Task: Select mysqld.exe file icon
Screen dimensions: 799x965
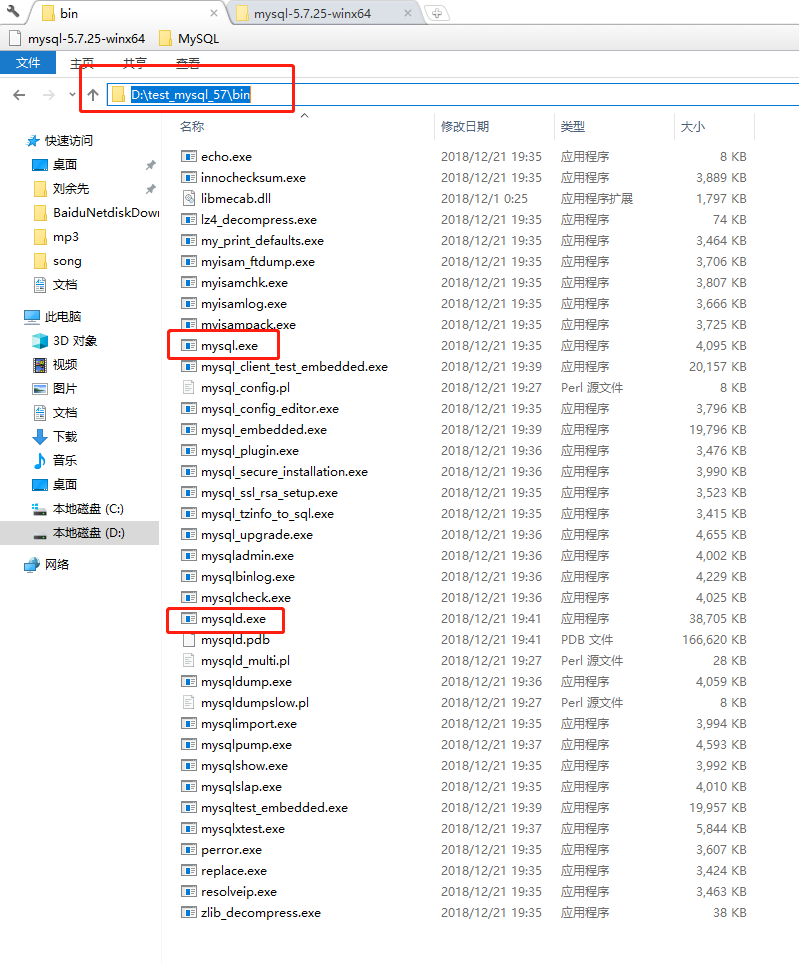Action: [188, 619]
